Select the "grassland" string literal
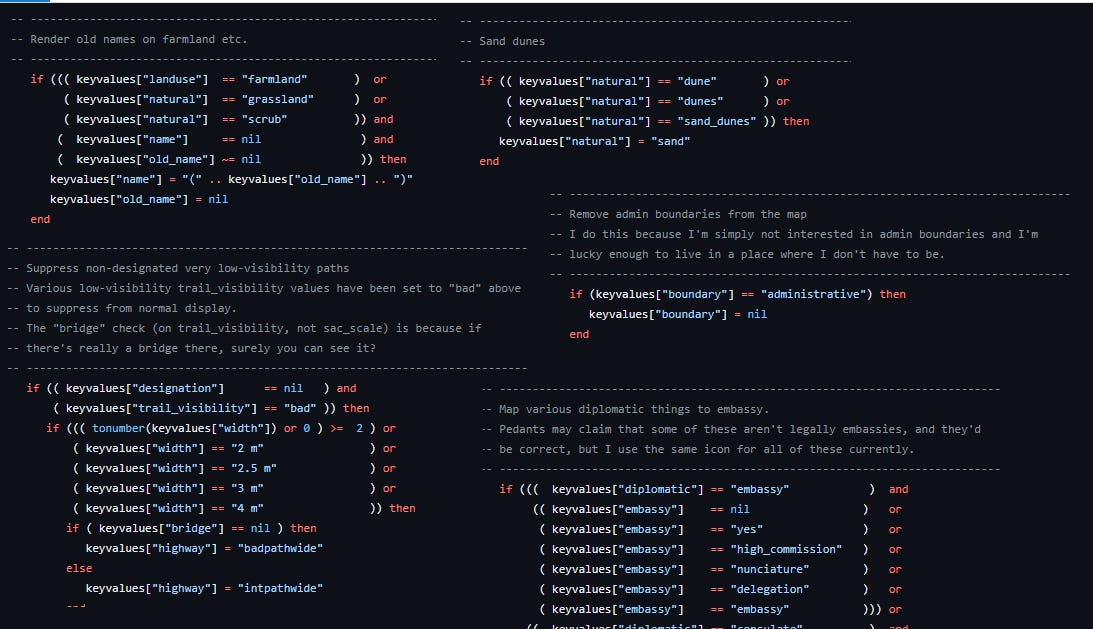This screenshot has width=1093, height=629. [277, 99]
